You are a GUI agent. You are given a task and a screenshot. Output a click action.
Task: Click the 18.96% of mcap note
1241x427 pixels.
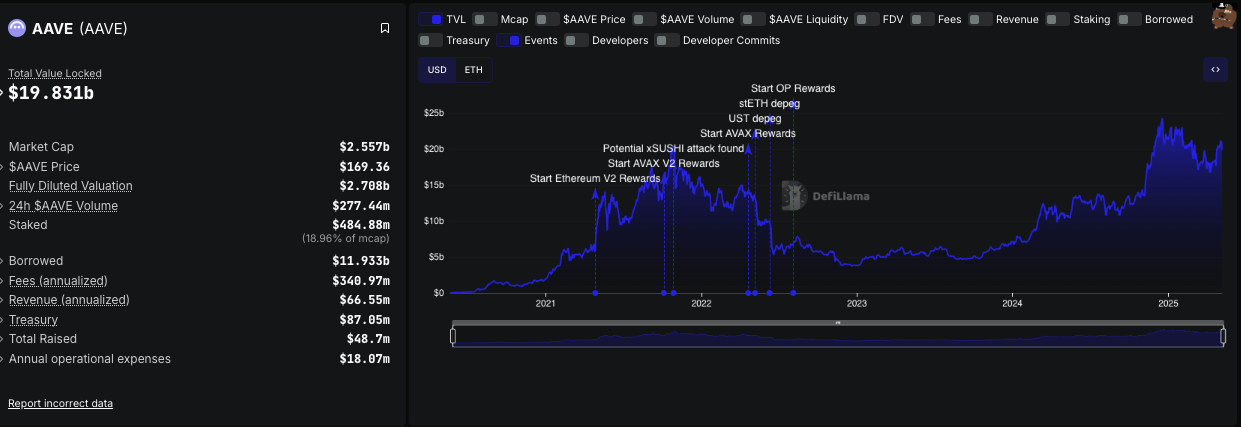tap(346, 239)
